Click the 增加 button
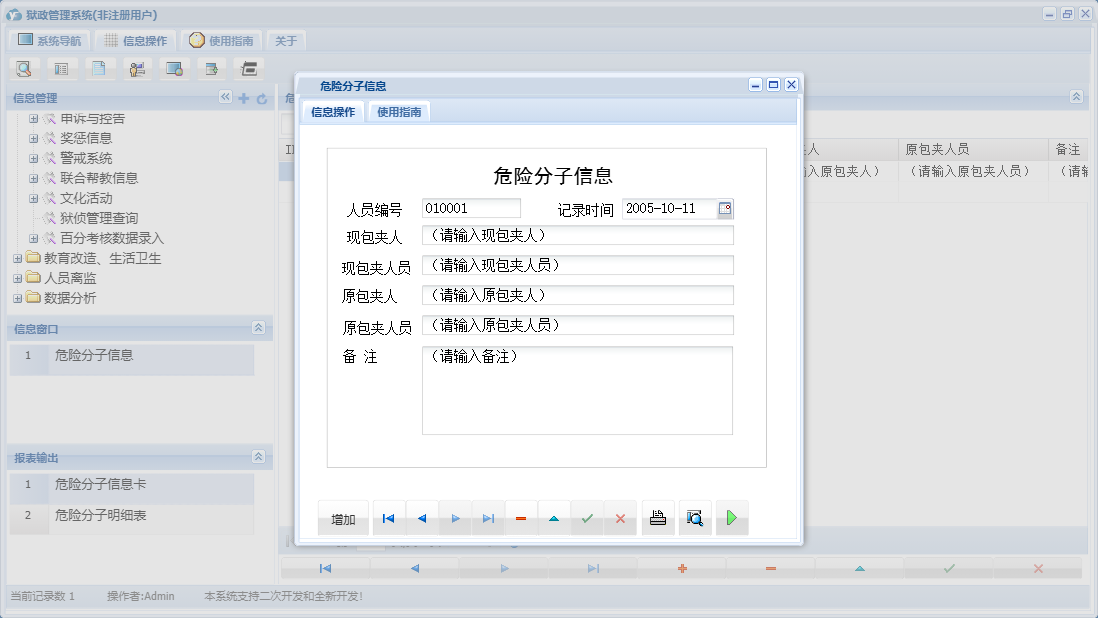This screenshot has height=618, width=1098. point(343,518)
